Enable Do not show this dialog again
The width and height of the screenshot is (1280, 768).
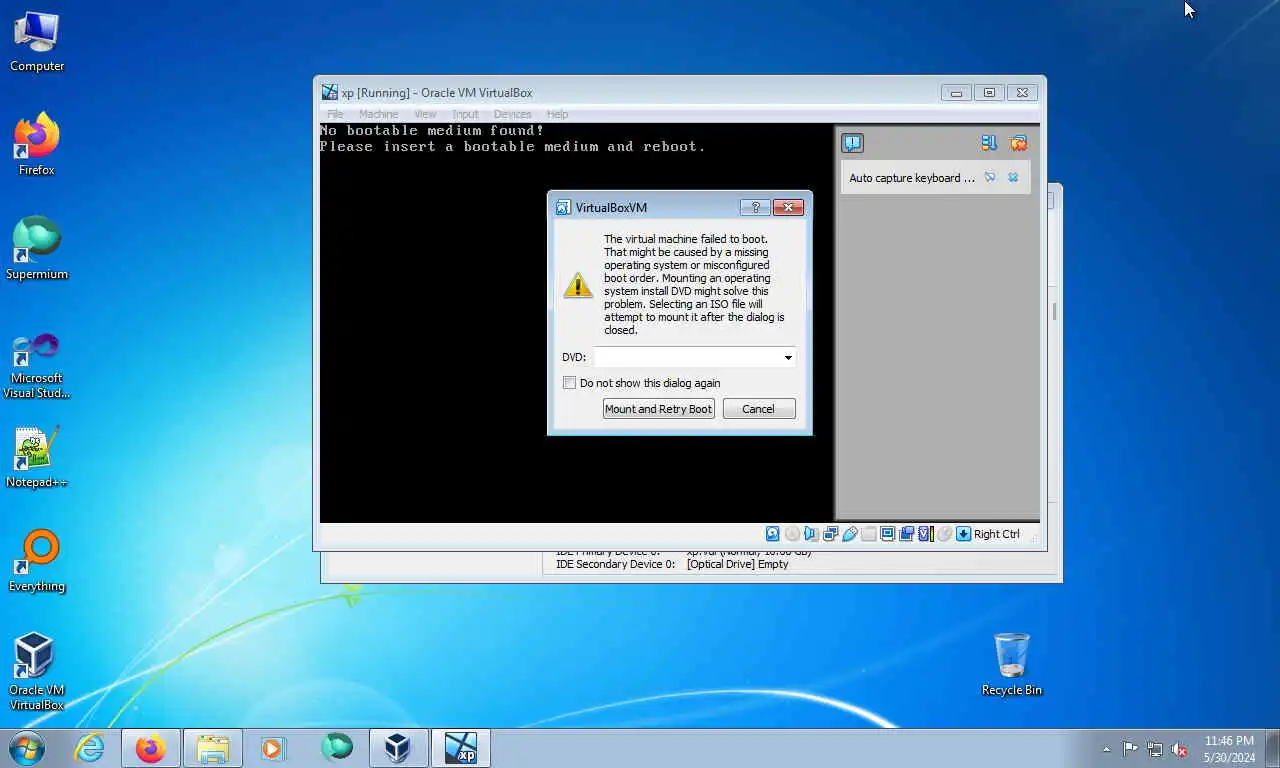point(570,383)
